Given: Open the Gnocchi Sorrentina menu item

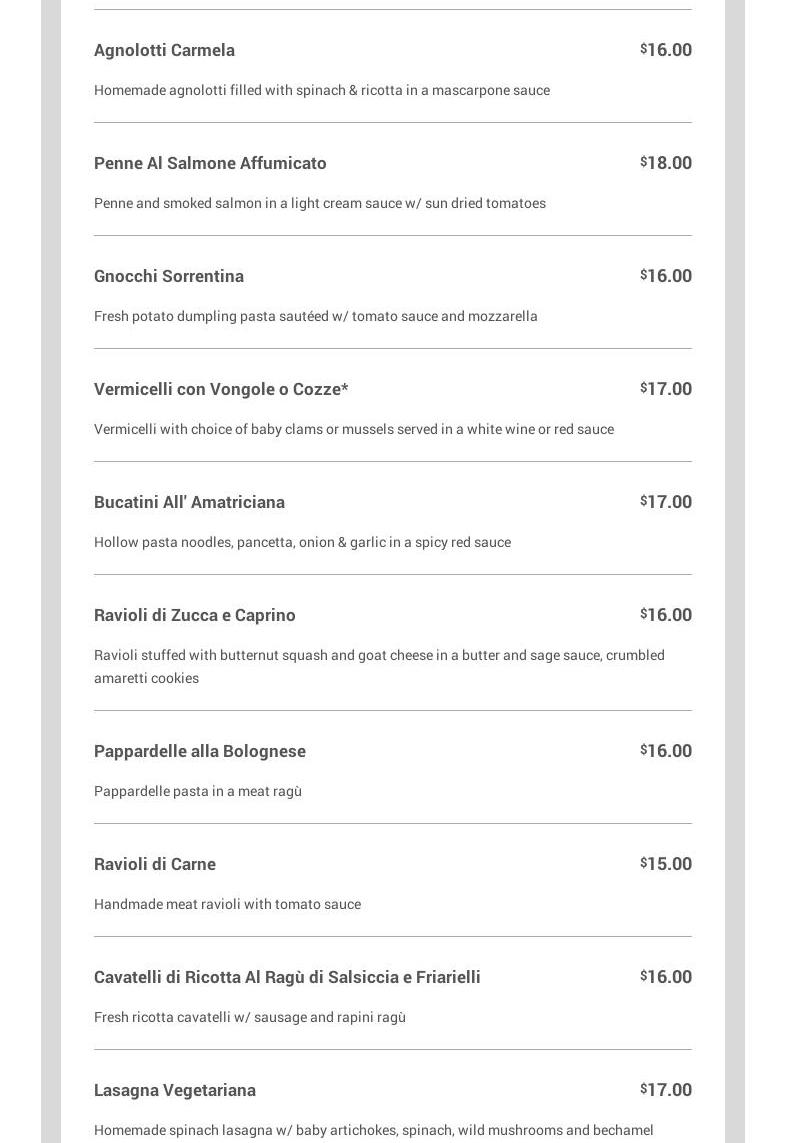Looking at the screenshot, I should point(169,276).
